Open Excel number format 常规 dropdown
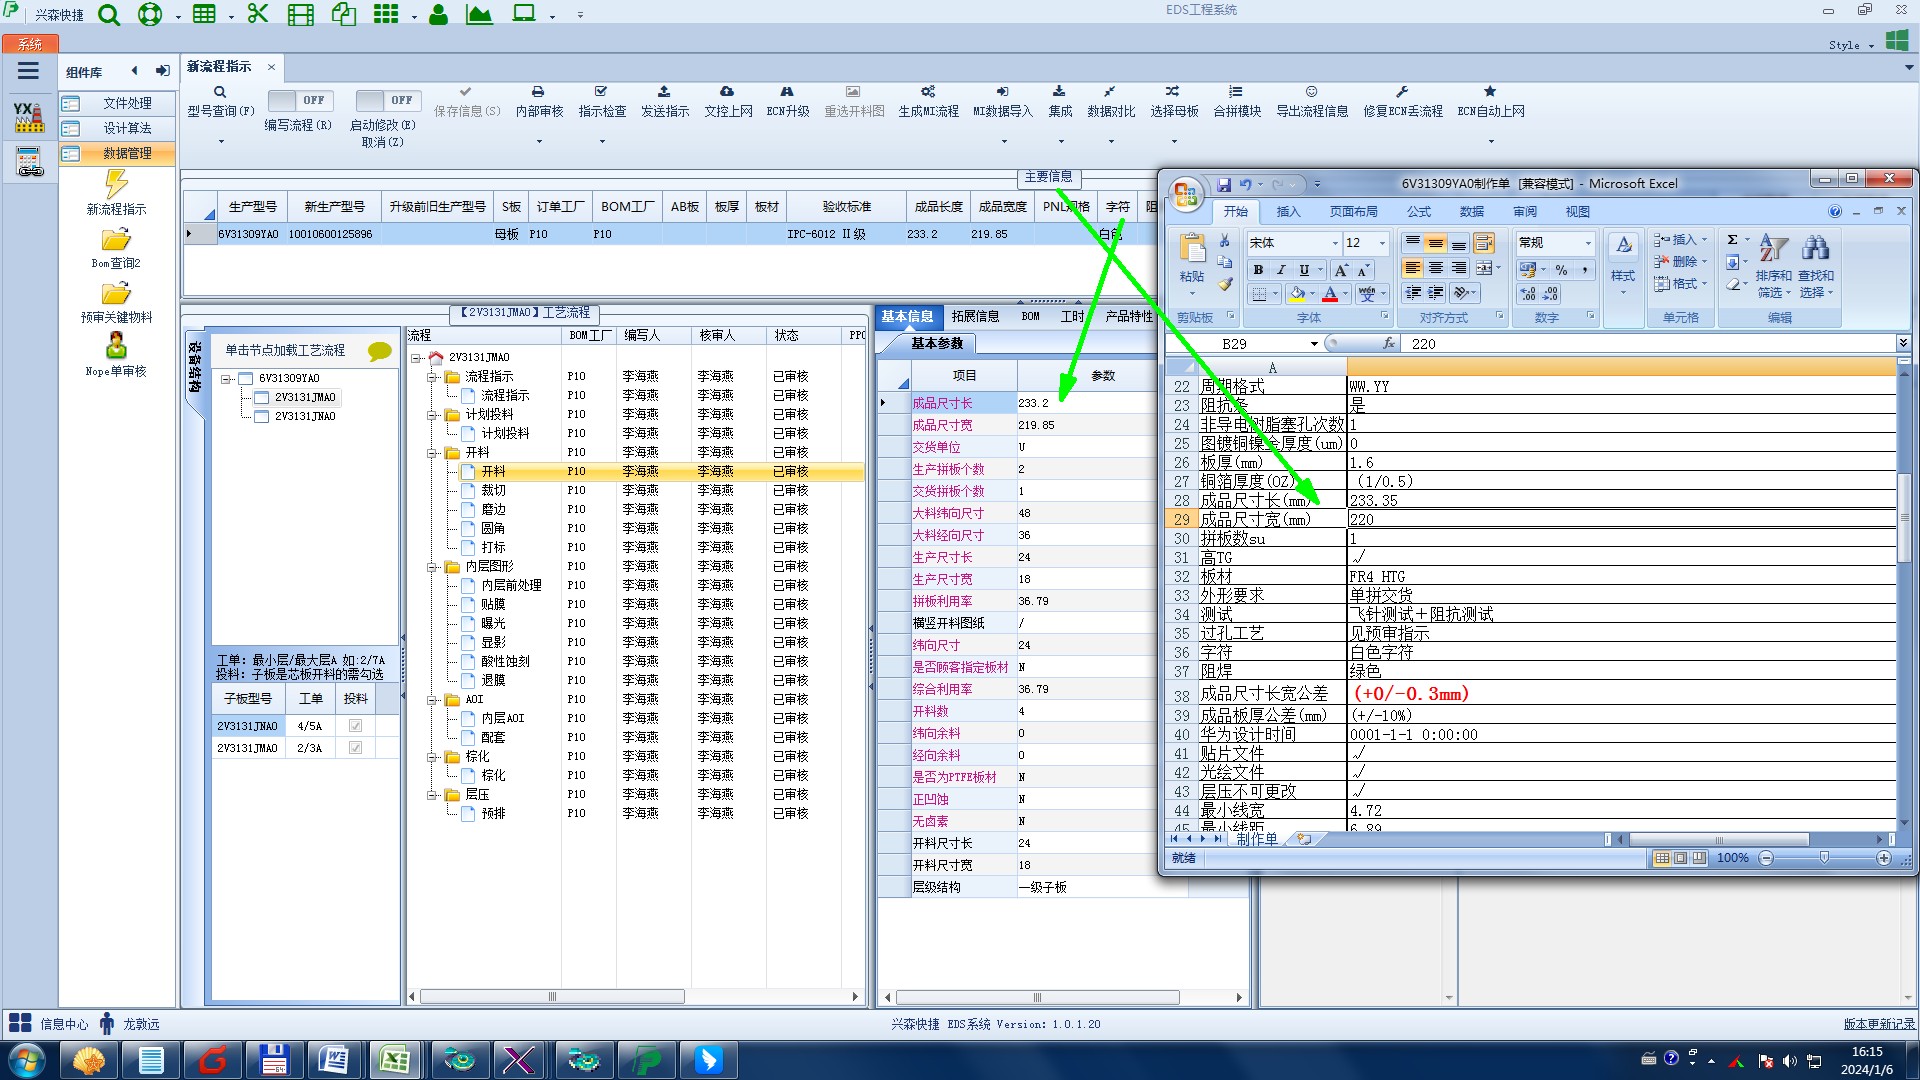 1587,243
